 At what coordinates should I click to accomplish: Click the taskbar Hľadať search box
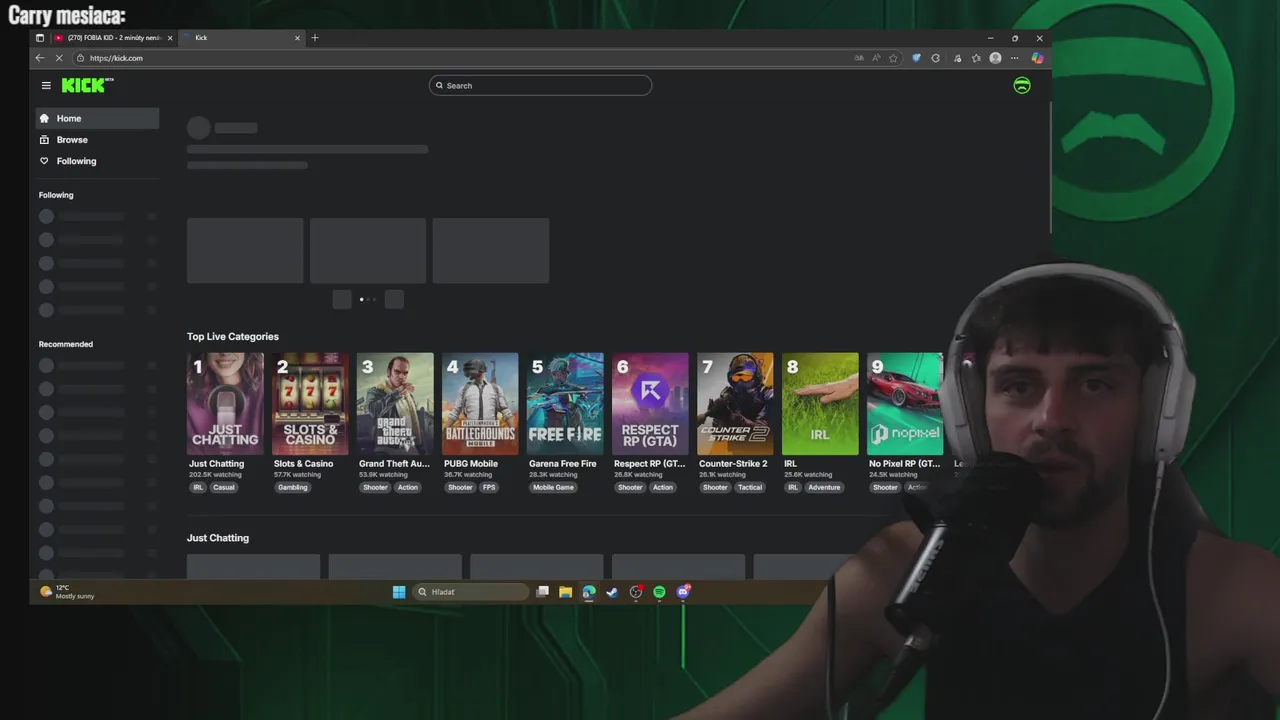point(471,592)
